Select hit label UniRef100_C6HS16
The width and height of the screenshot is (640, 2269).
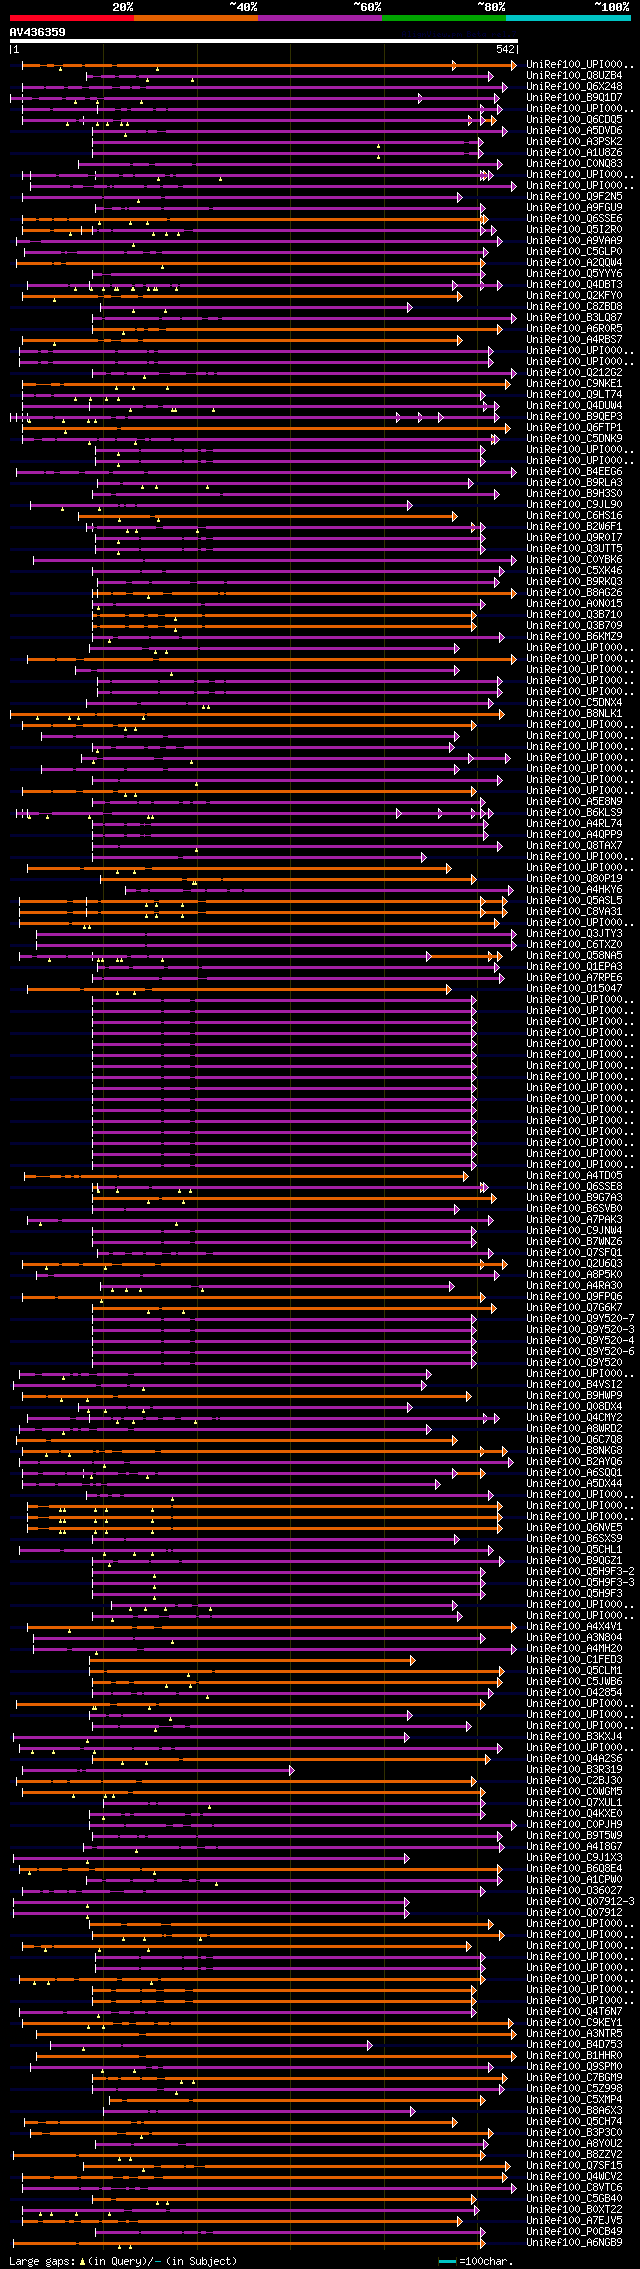574,516
